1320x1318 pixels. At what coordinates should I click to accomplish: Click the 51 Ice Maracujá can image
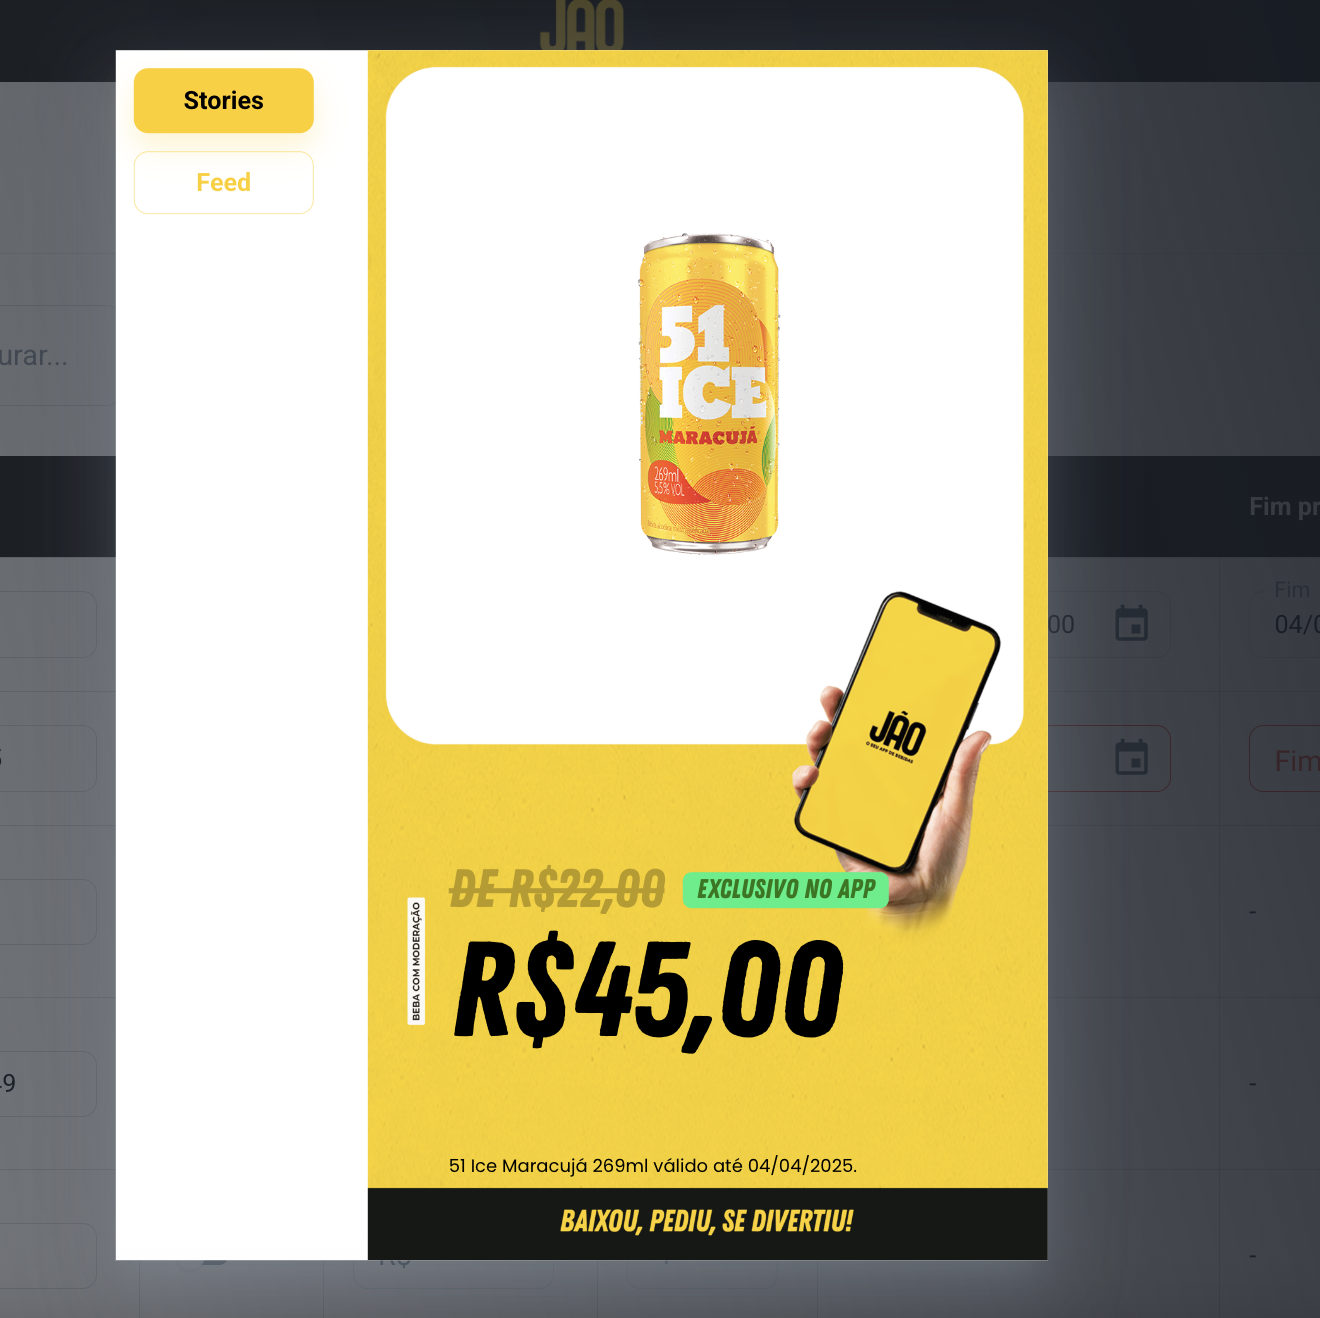point(709,393)
